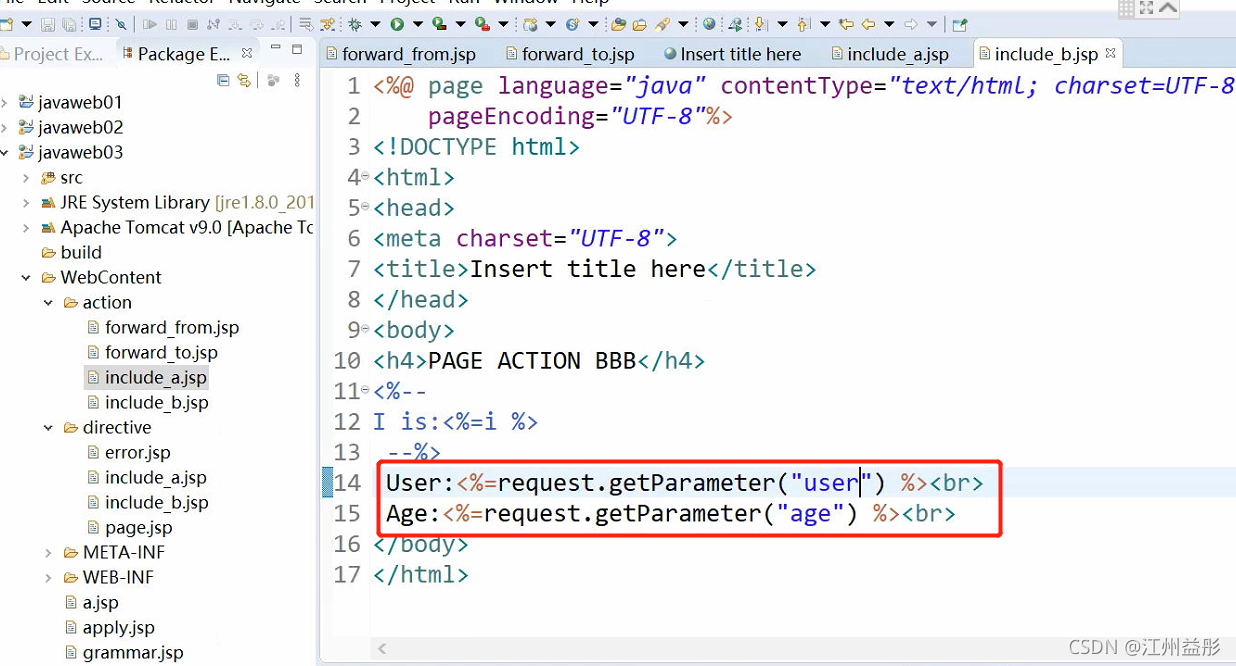
Task: Expand the src folder node
Action: [x=27, y=177]
